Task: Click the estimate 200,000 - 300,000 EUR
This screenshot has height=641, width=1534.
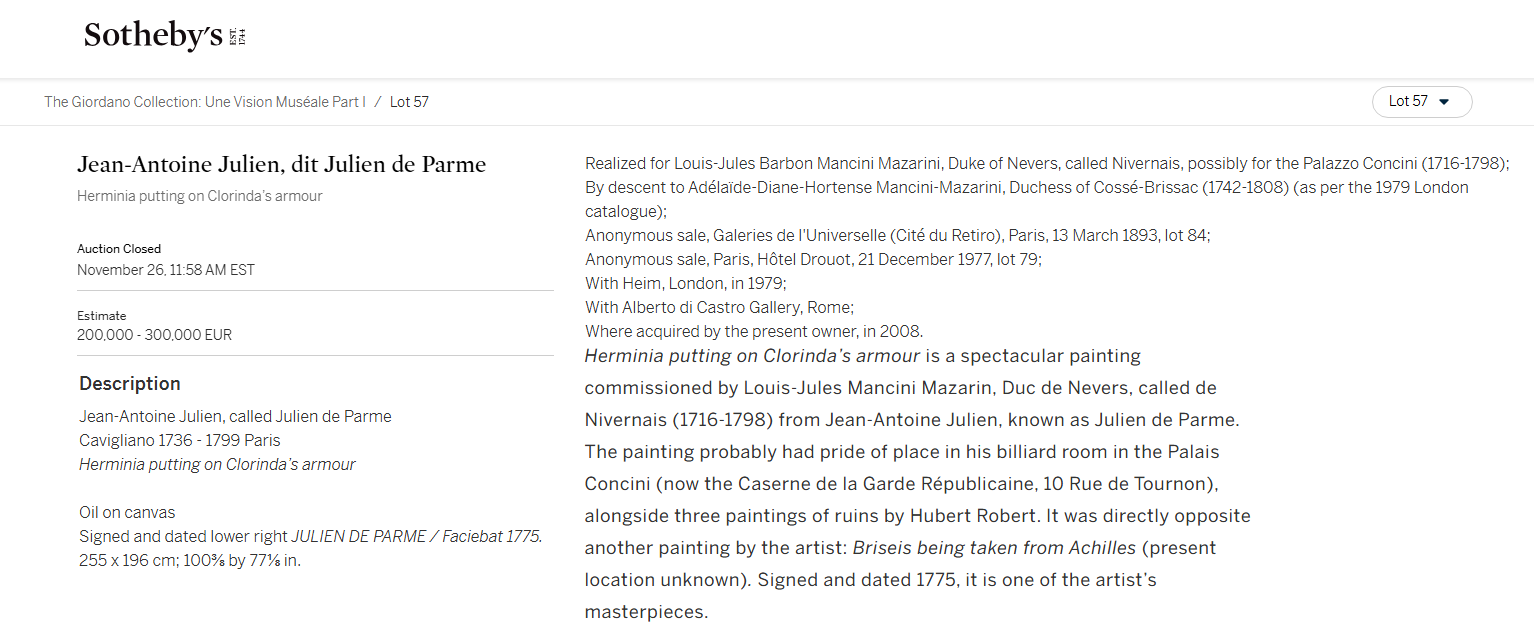Action: pos(154,335)
